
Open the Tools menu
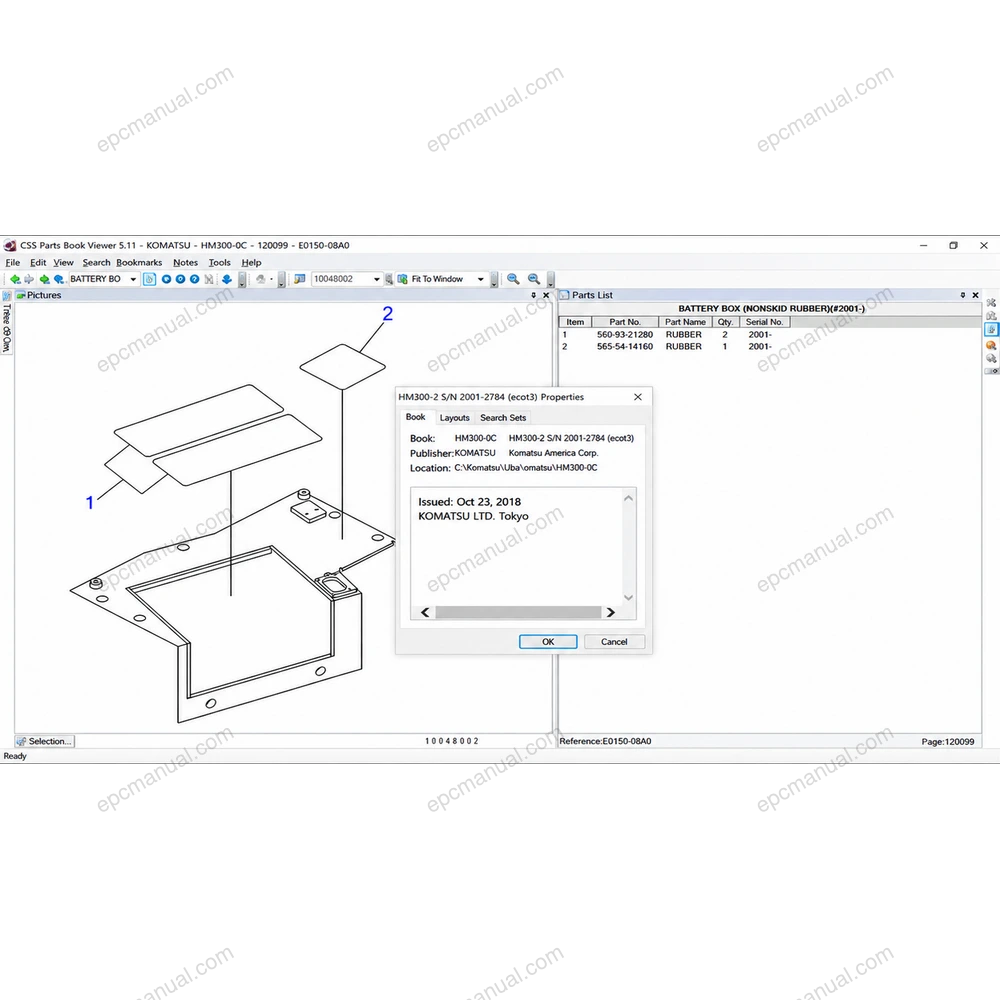pos(219,263)
